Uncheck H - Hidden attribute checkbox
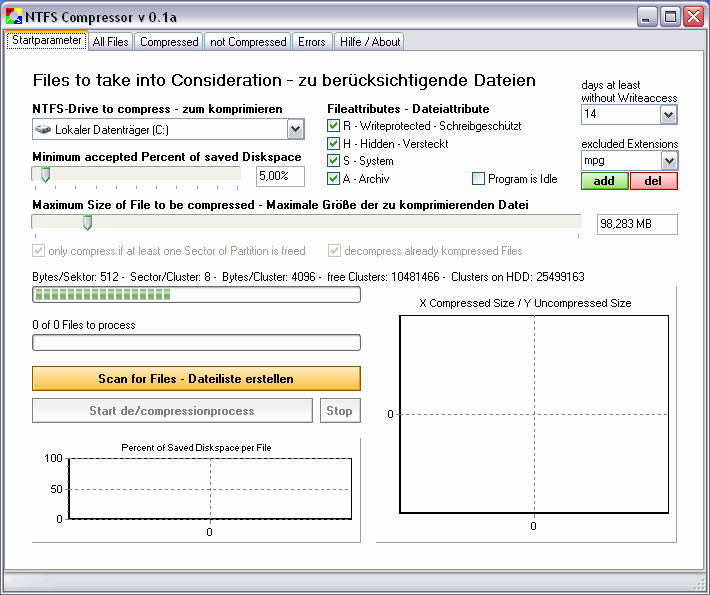Screen dimensions: 710x595 click(334, 144)
